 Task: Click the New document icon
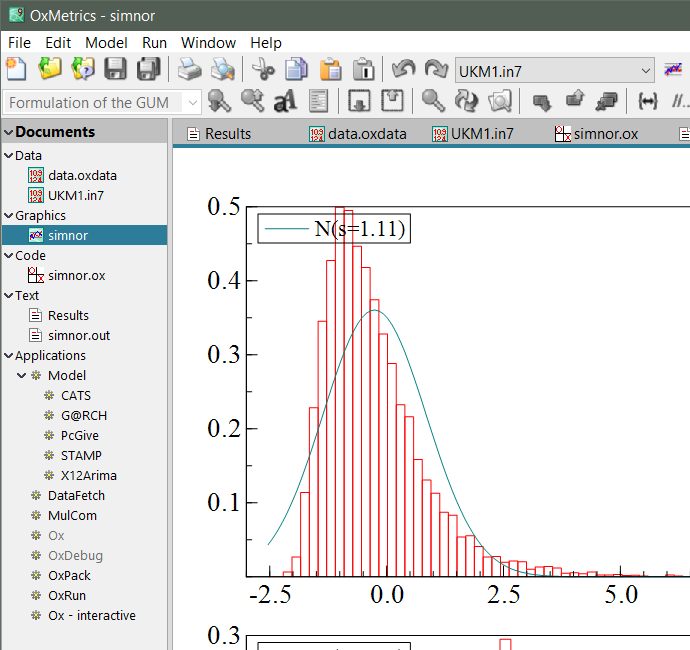tap(17, 69)
